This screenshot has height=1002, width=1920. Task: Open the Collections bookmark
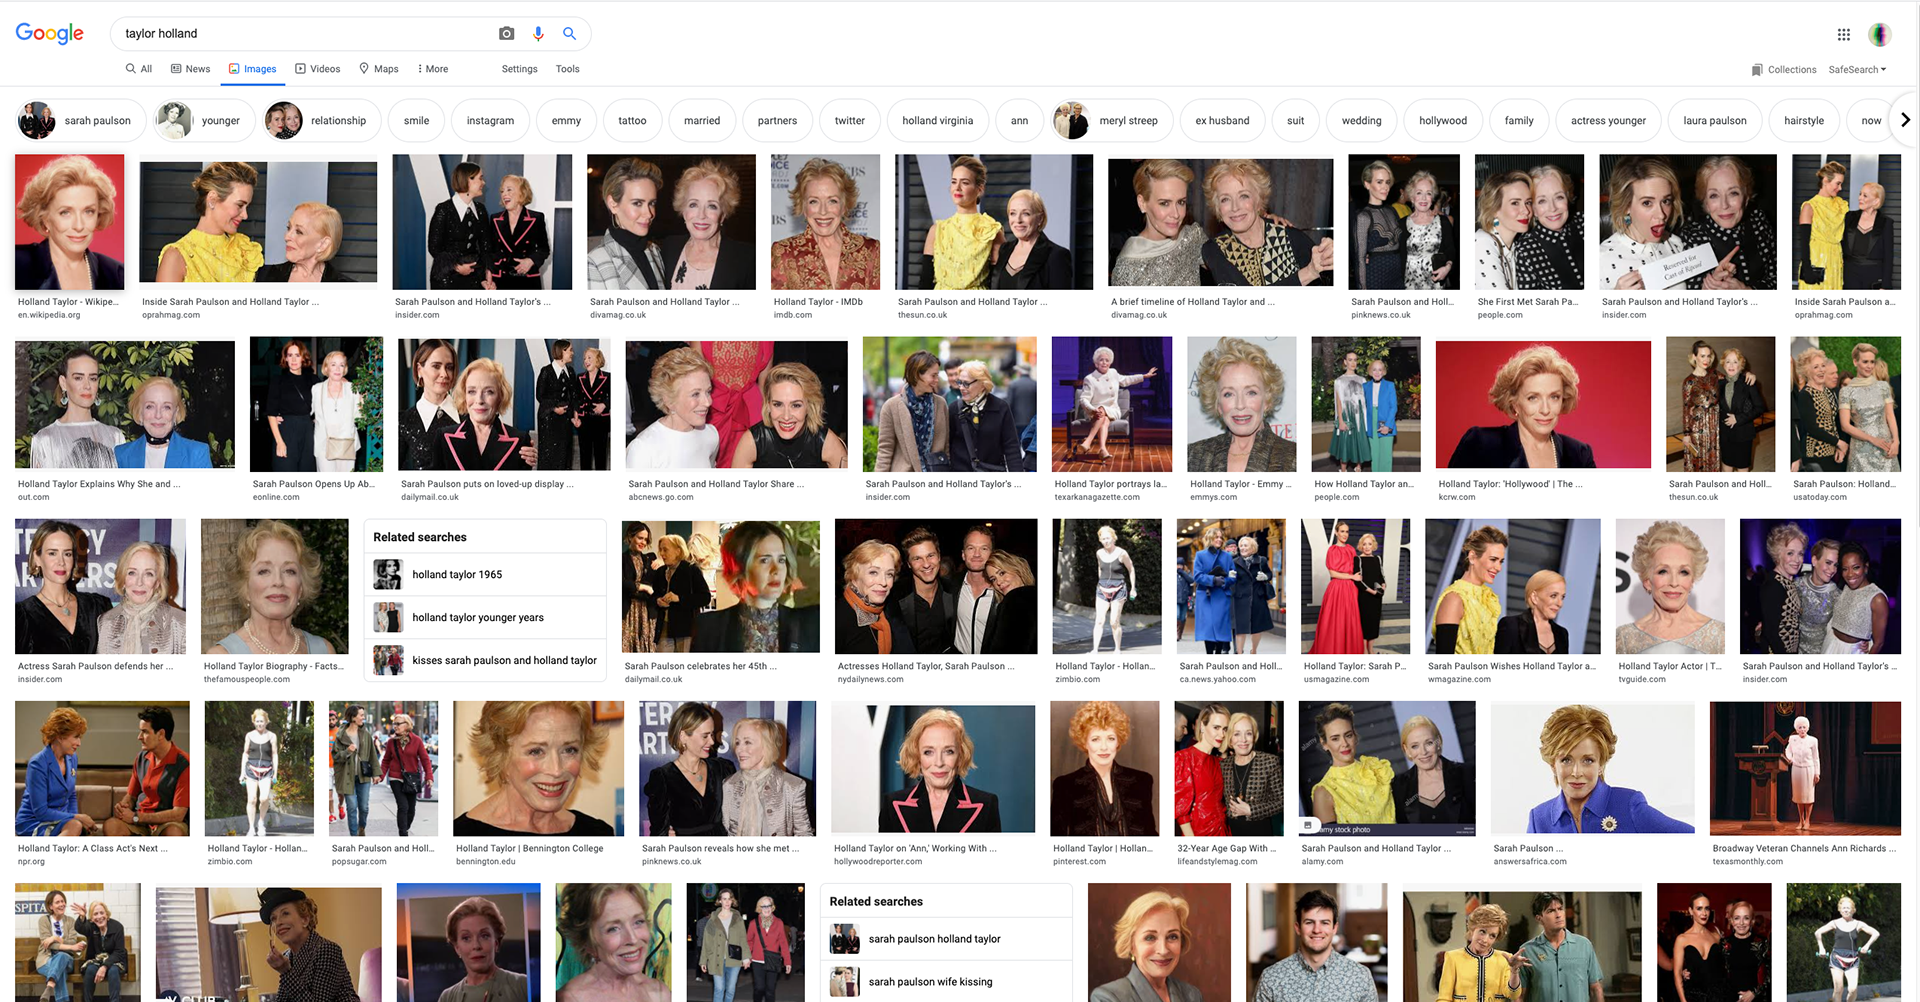1783,70
